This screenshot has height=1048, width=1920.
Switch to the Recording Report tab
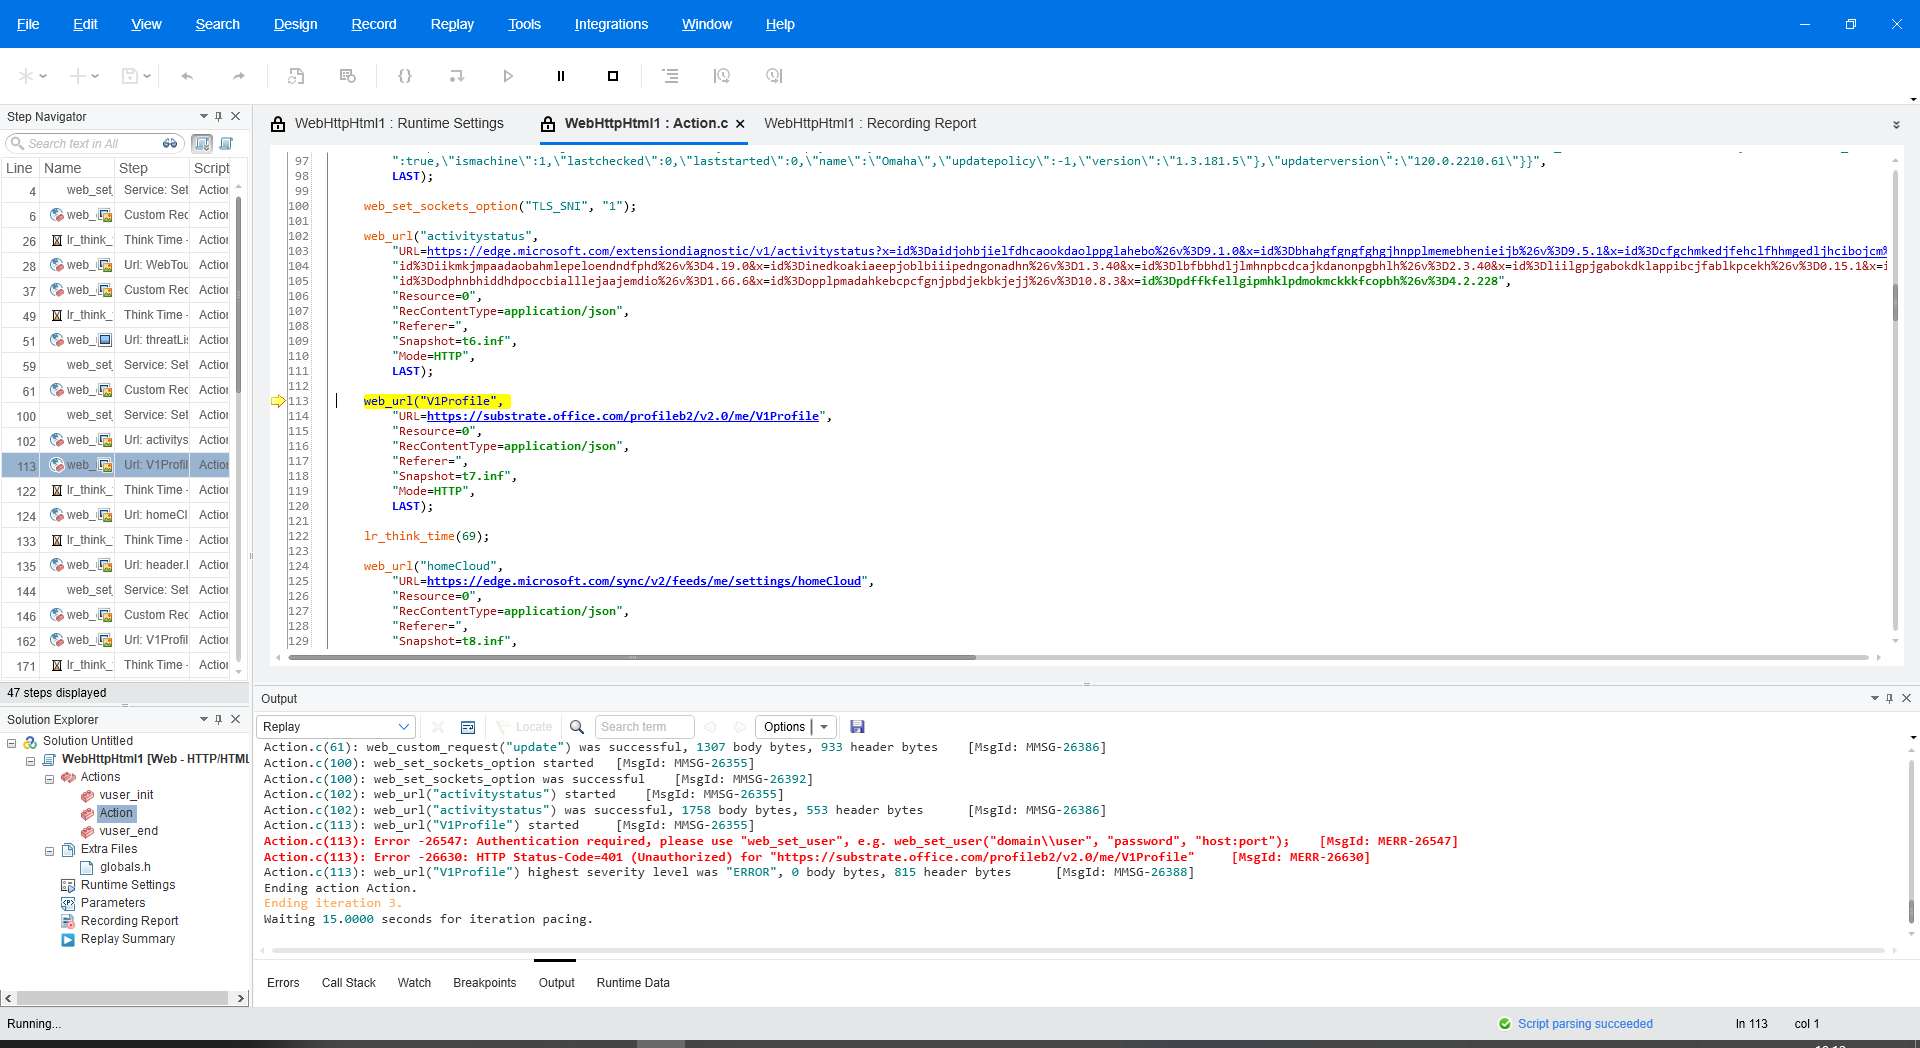pos(870,124)
